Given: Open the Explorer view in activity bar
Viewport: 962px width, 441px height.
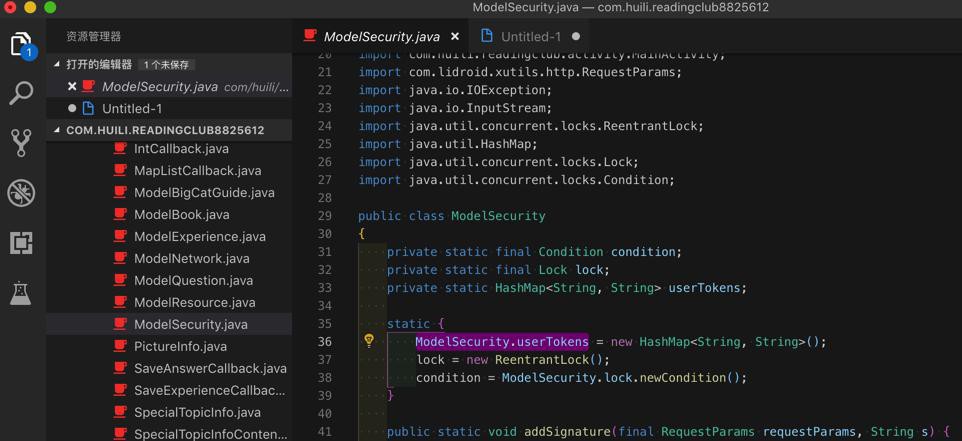Looking at the screenshot, I should 21,45.
